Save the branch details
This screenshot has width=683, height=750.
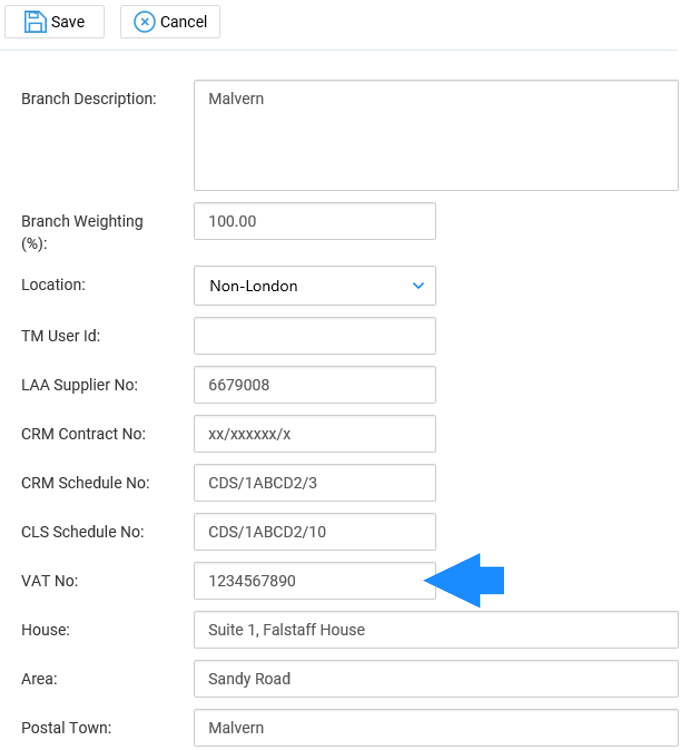(x=55, y=22)
